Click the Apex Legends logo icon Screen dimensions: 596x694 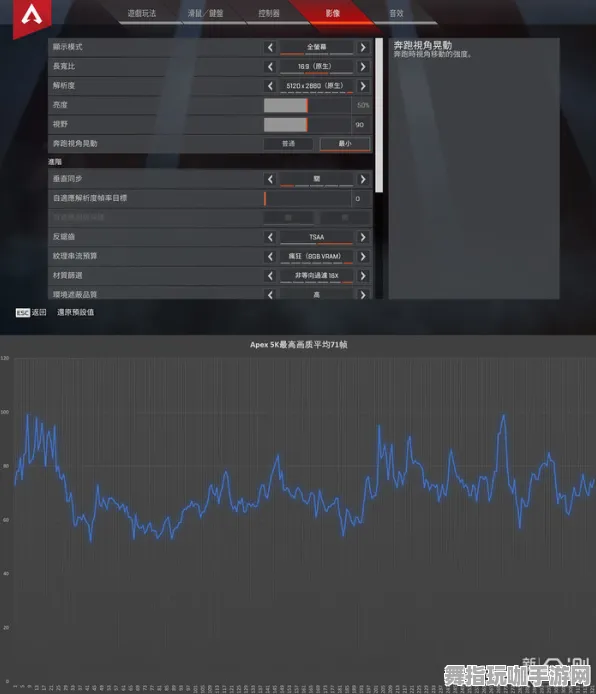(32, 16)
